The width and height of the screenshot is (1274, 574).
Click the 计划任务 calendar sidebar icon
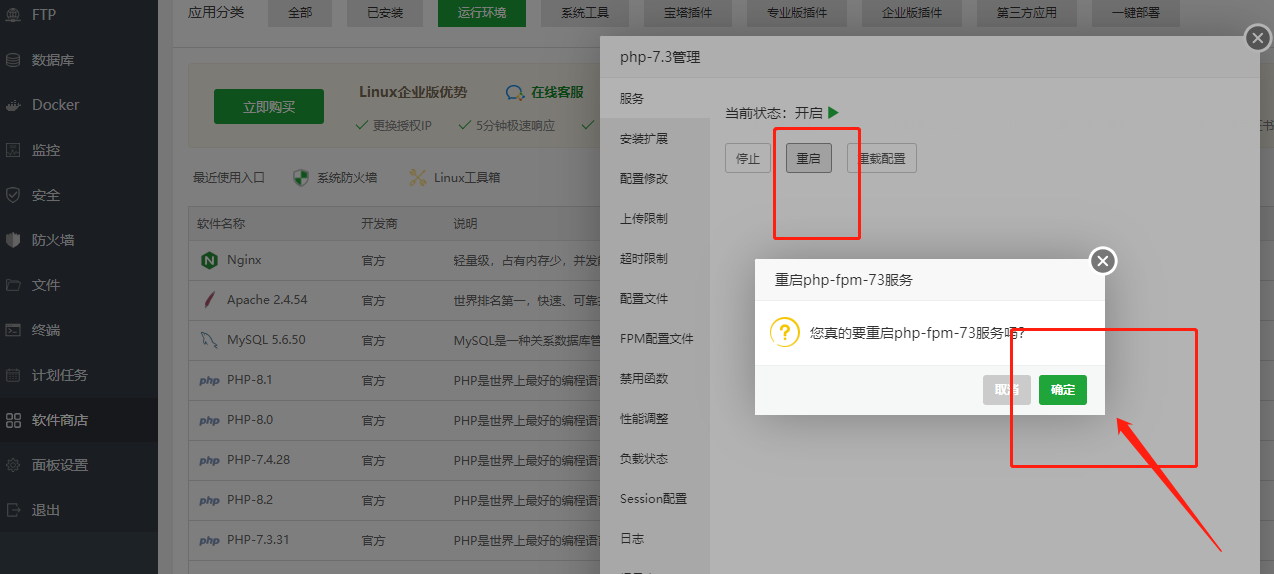(x=13, y=375)
